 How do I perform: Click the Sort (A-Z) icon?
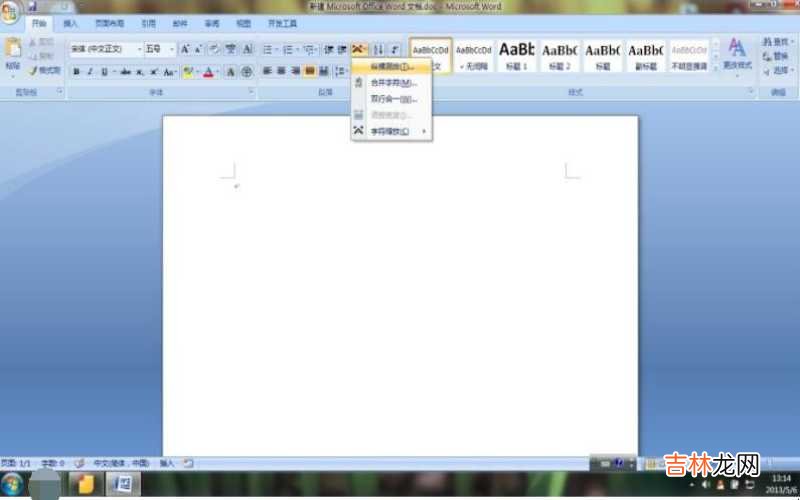378,49
